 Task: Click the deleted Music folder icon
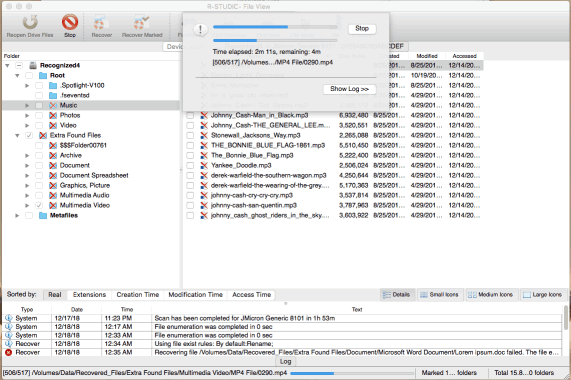pos(53,105)
